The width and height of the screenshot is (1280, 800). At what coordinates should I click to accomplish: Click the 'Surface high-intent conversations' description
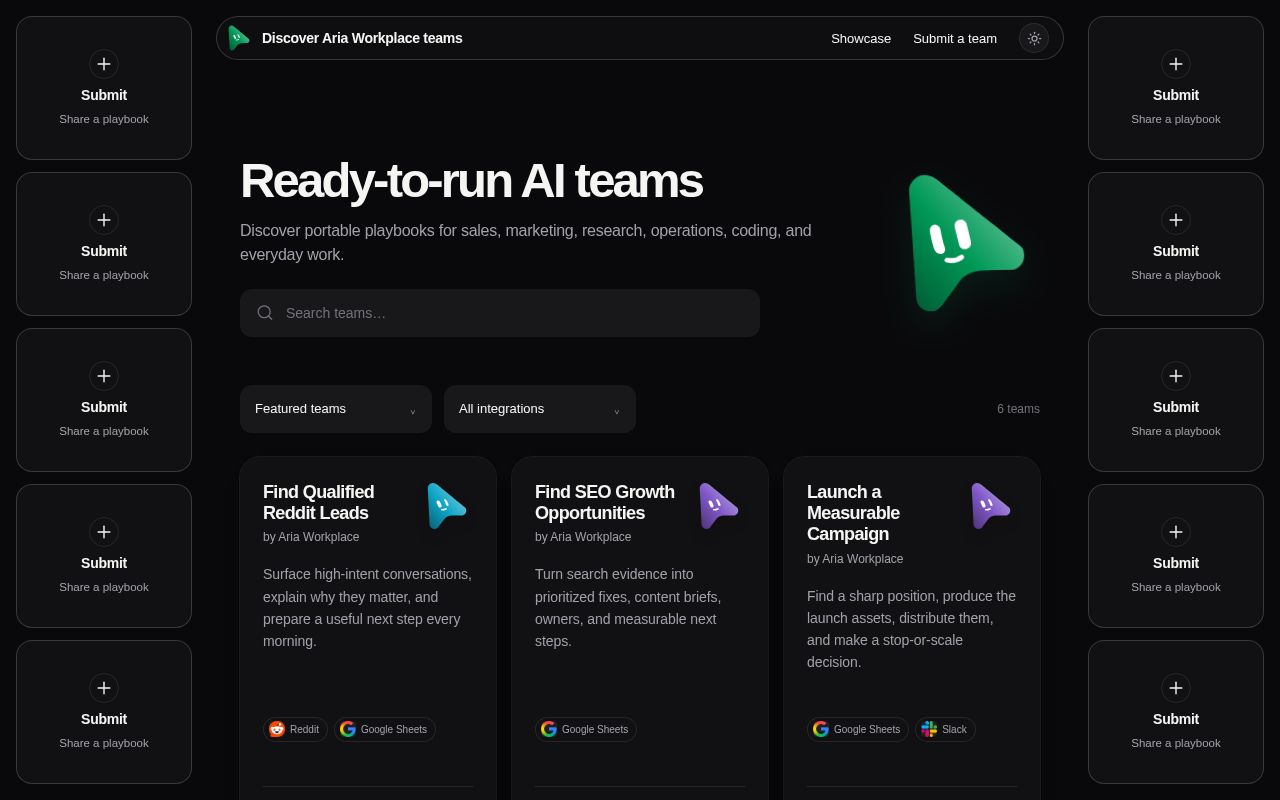click(367, 607)
